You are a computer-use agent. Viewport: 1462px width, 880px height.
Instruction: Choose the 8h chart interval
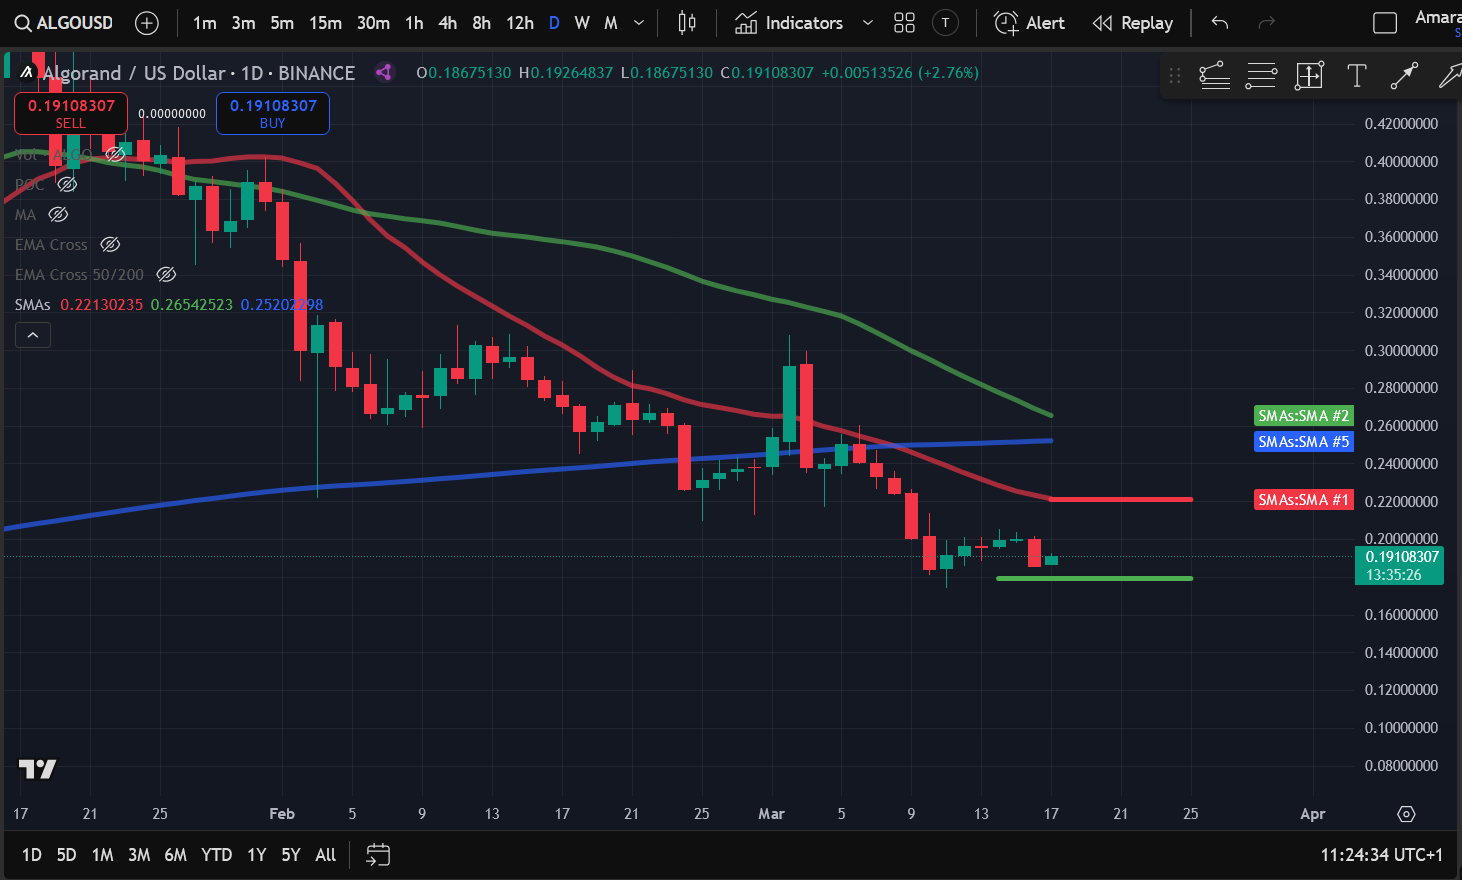pos(481,23)
